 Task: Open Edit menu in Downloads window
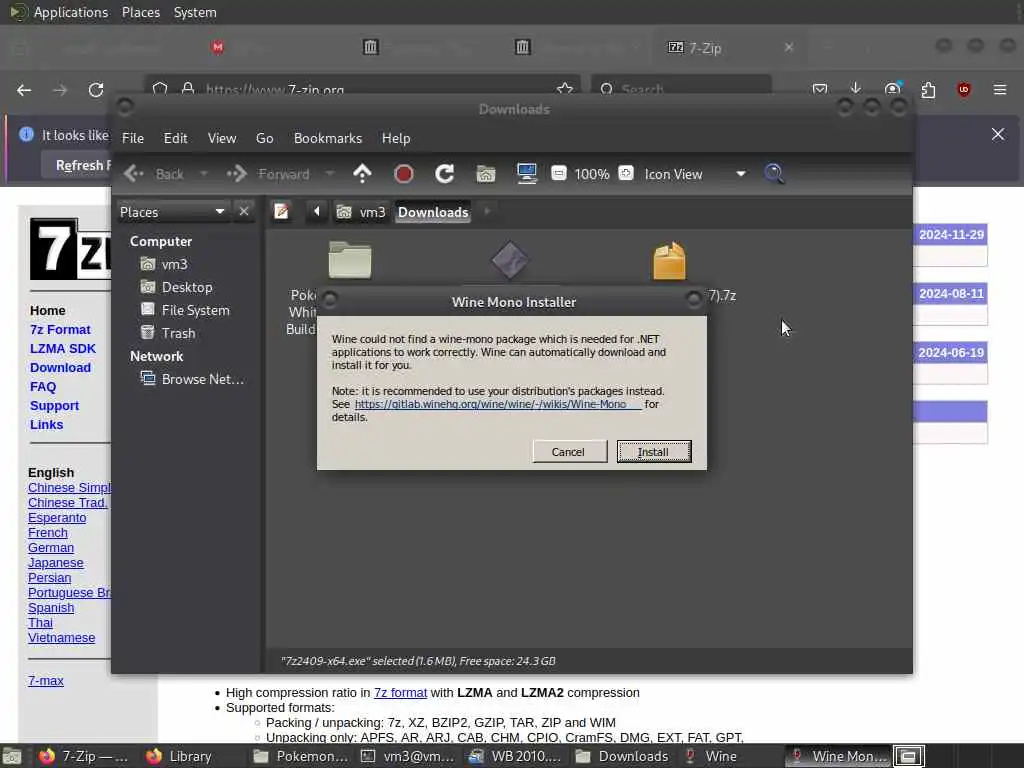click(x=175, y=138)
